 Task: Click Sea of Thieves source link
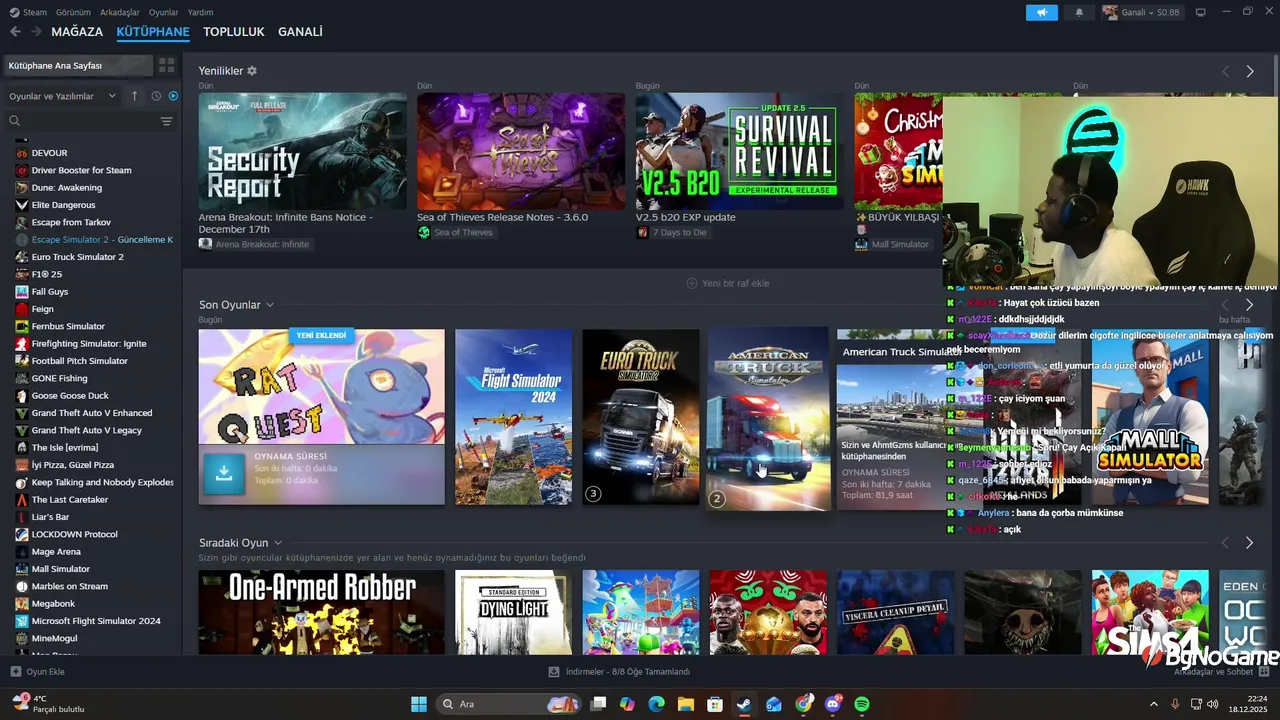point(455,232)
